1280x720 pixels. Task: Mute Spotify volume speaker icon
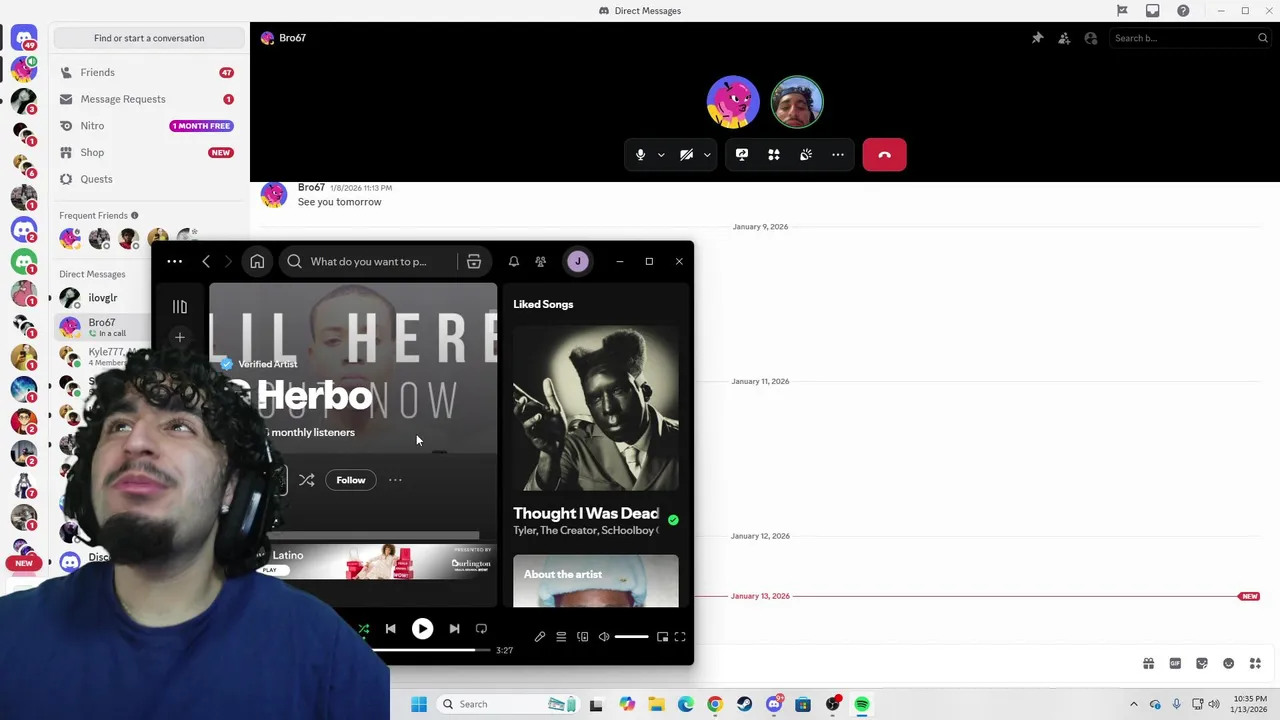click(604, 637)
